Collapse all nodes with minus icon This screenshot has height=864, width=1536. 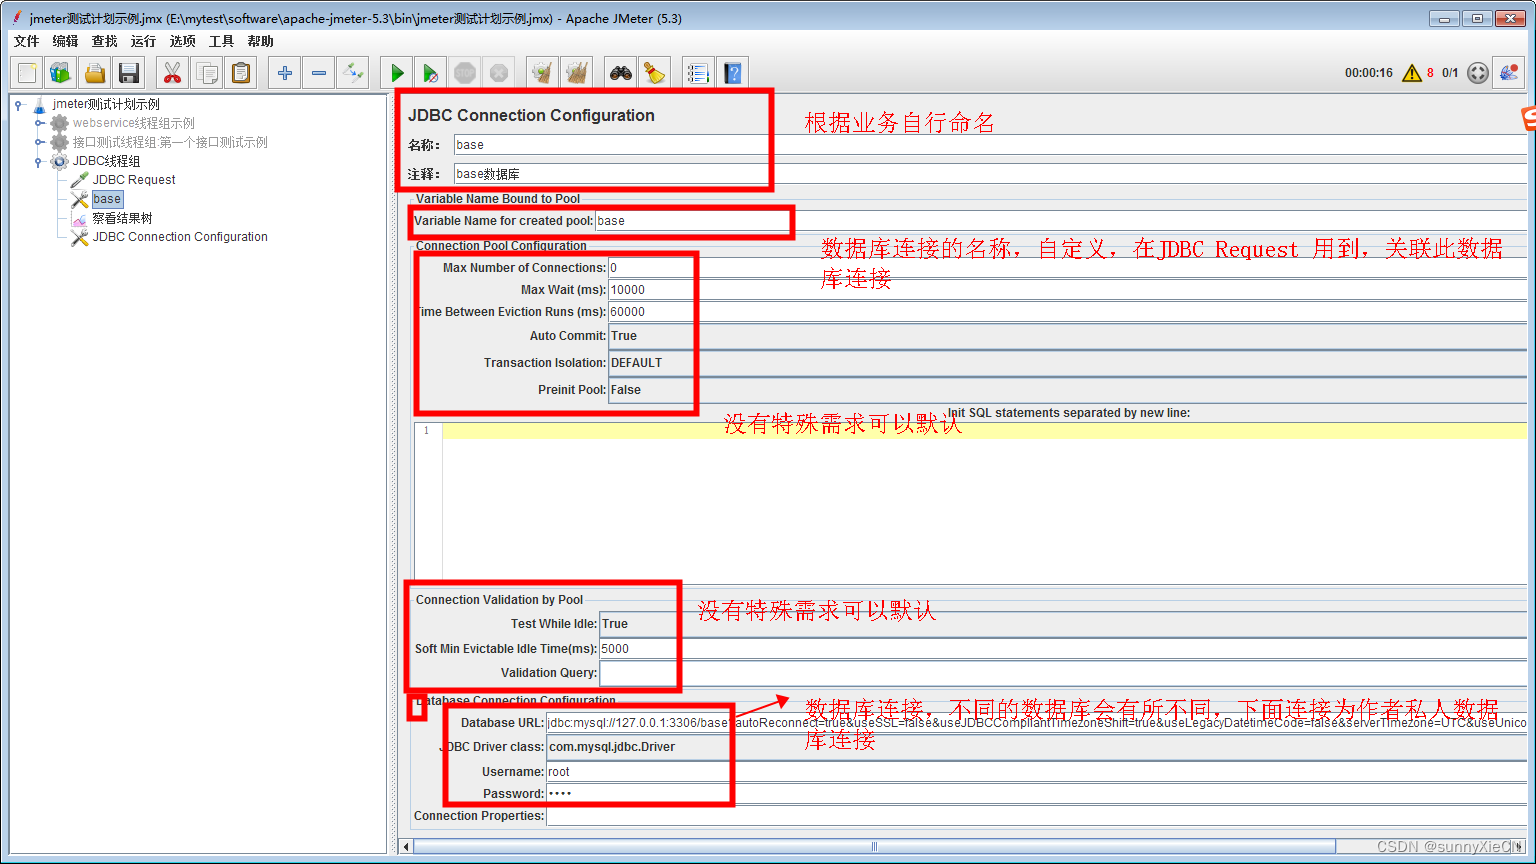pos(319,73)
